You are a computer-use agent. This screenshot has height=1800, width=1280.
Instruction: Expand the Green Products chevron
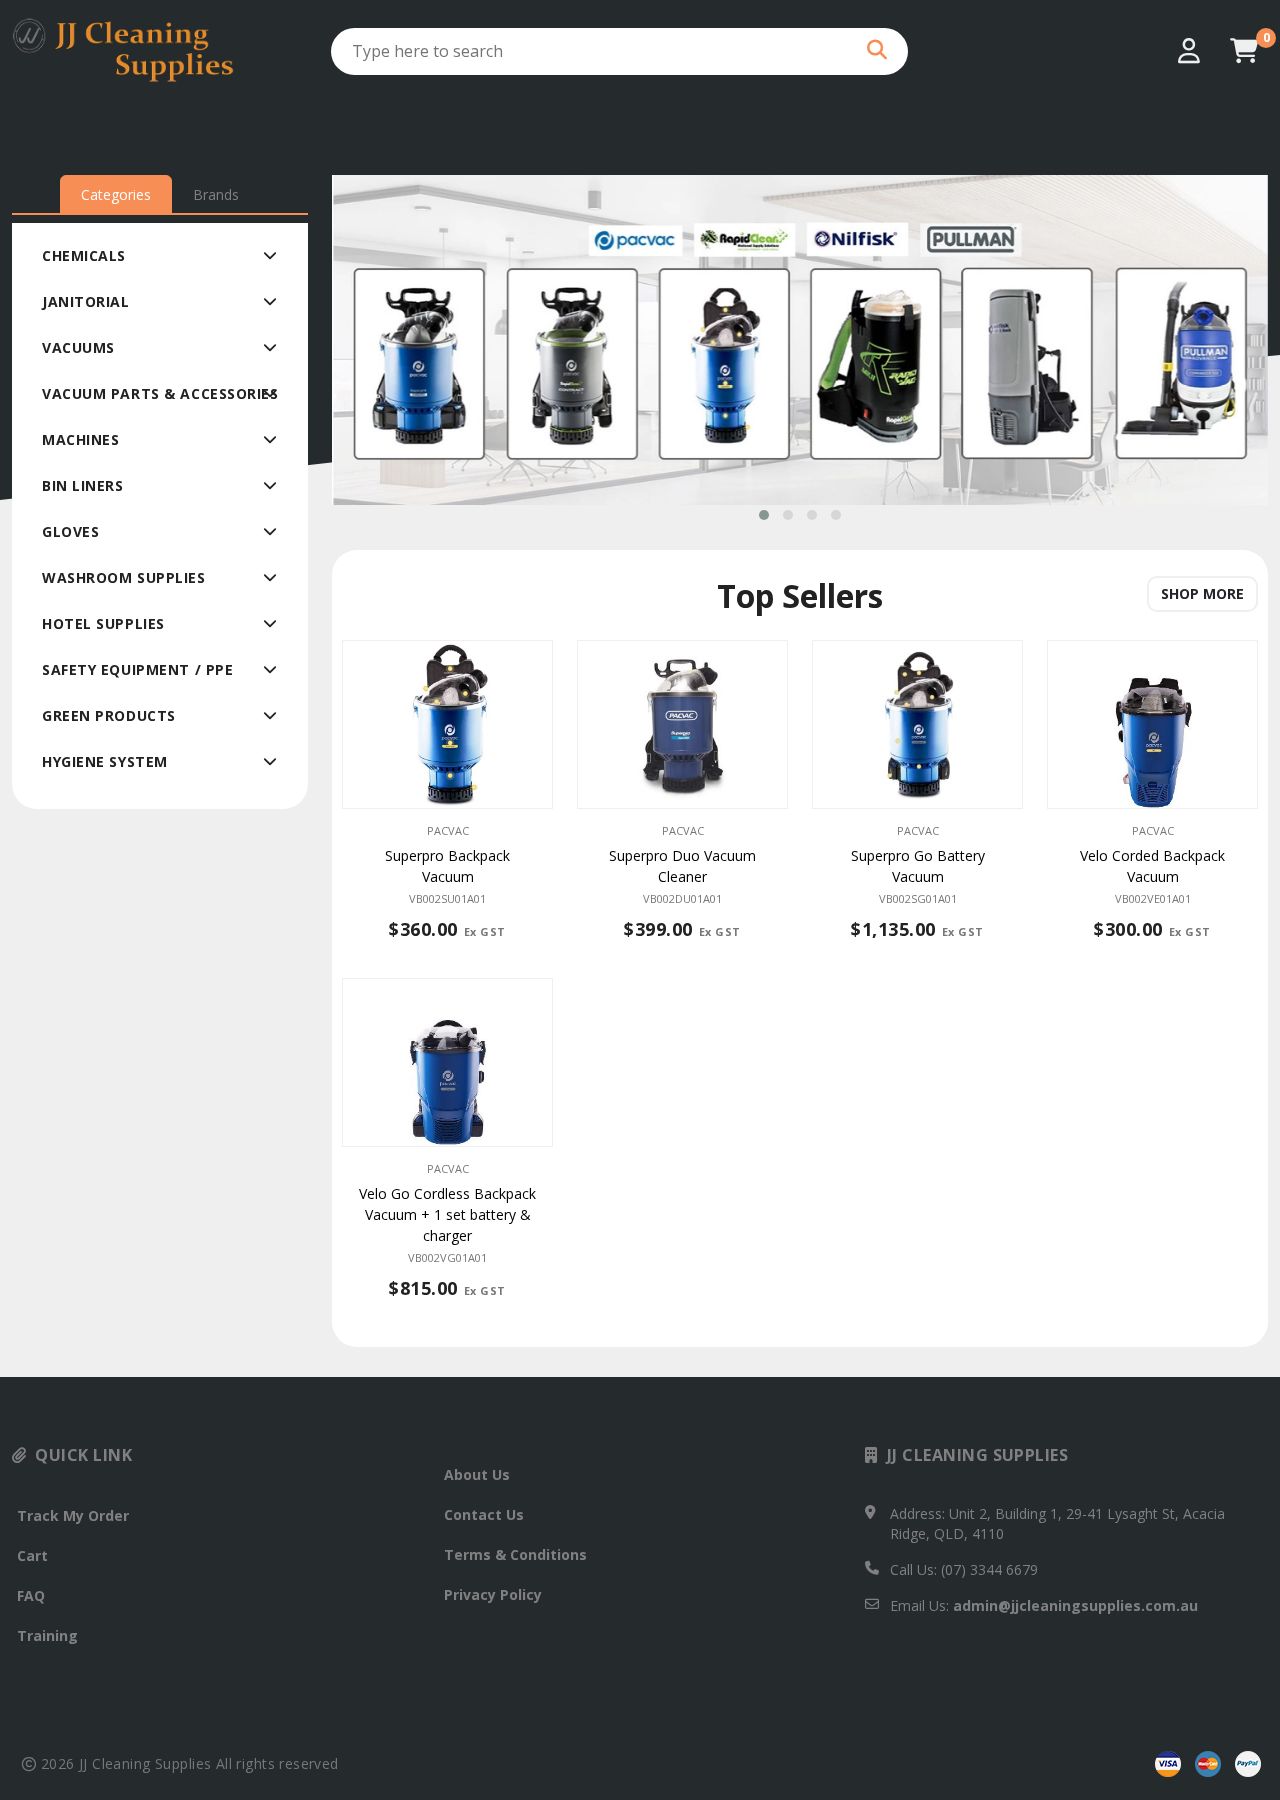(270, 716)
